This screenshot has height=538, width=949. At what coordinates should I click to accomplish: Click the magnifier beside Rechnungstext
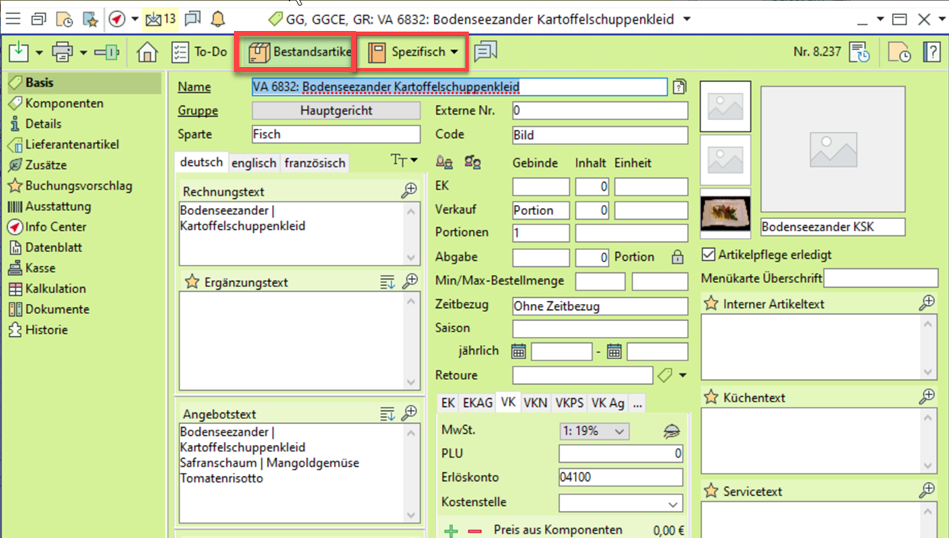pos(409,191)
